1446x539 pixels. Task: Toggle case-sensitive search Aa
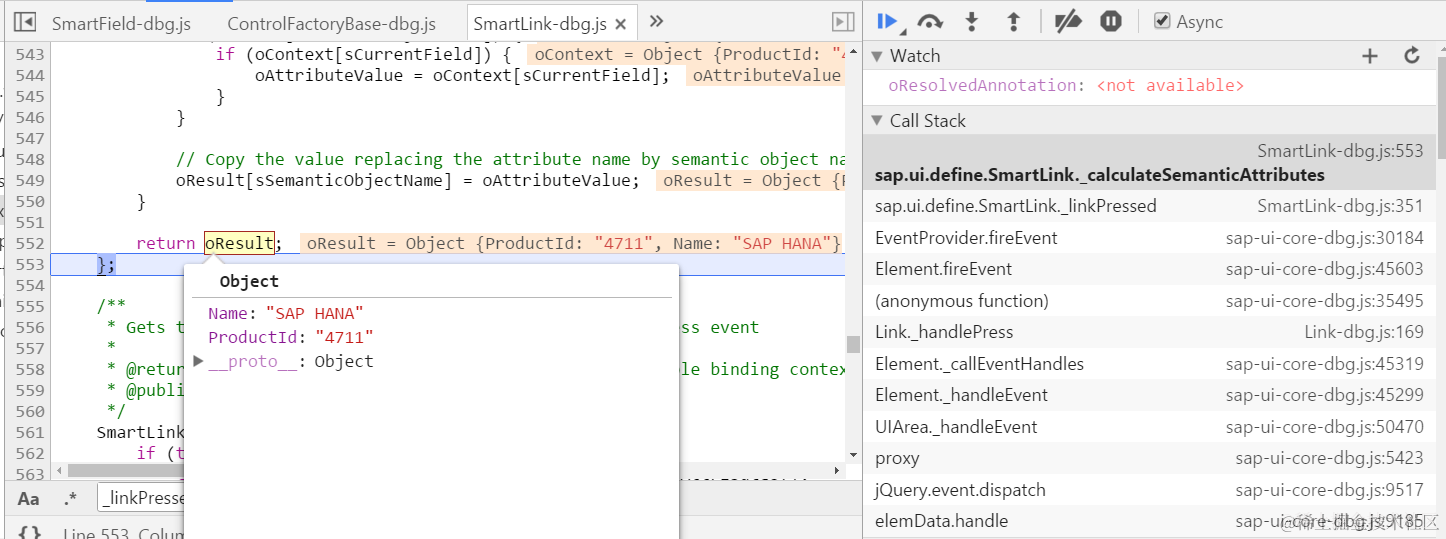[x=29, y=498]
